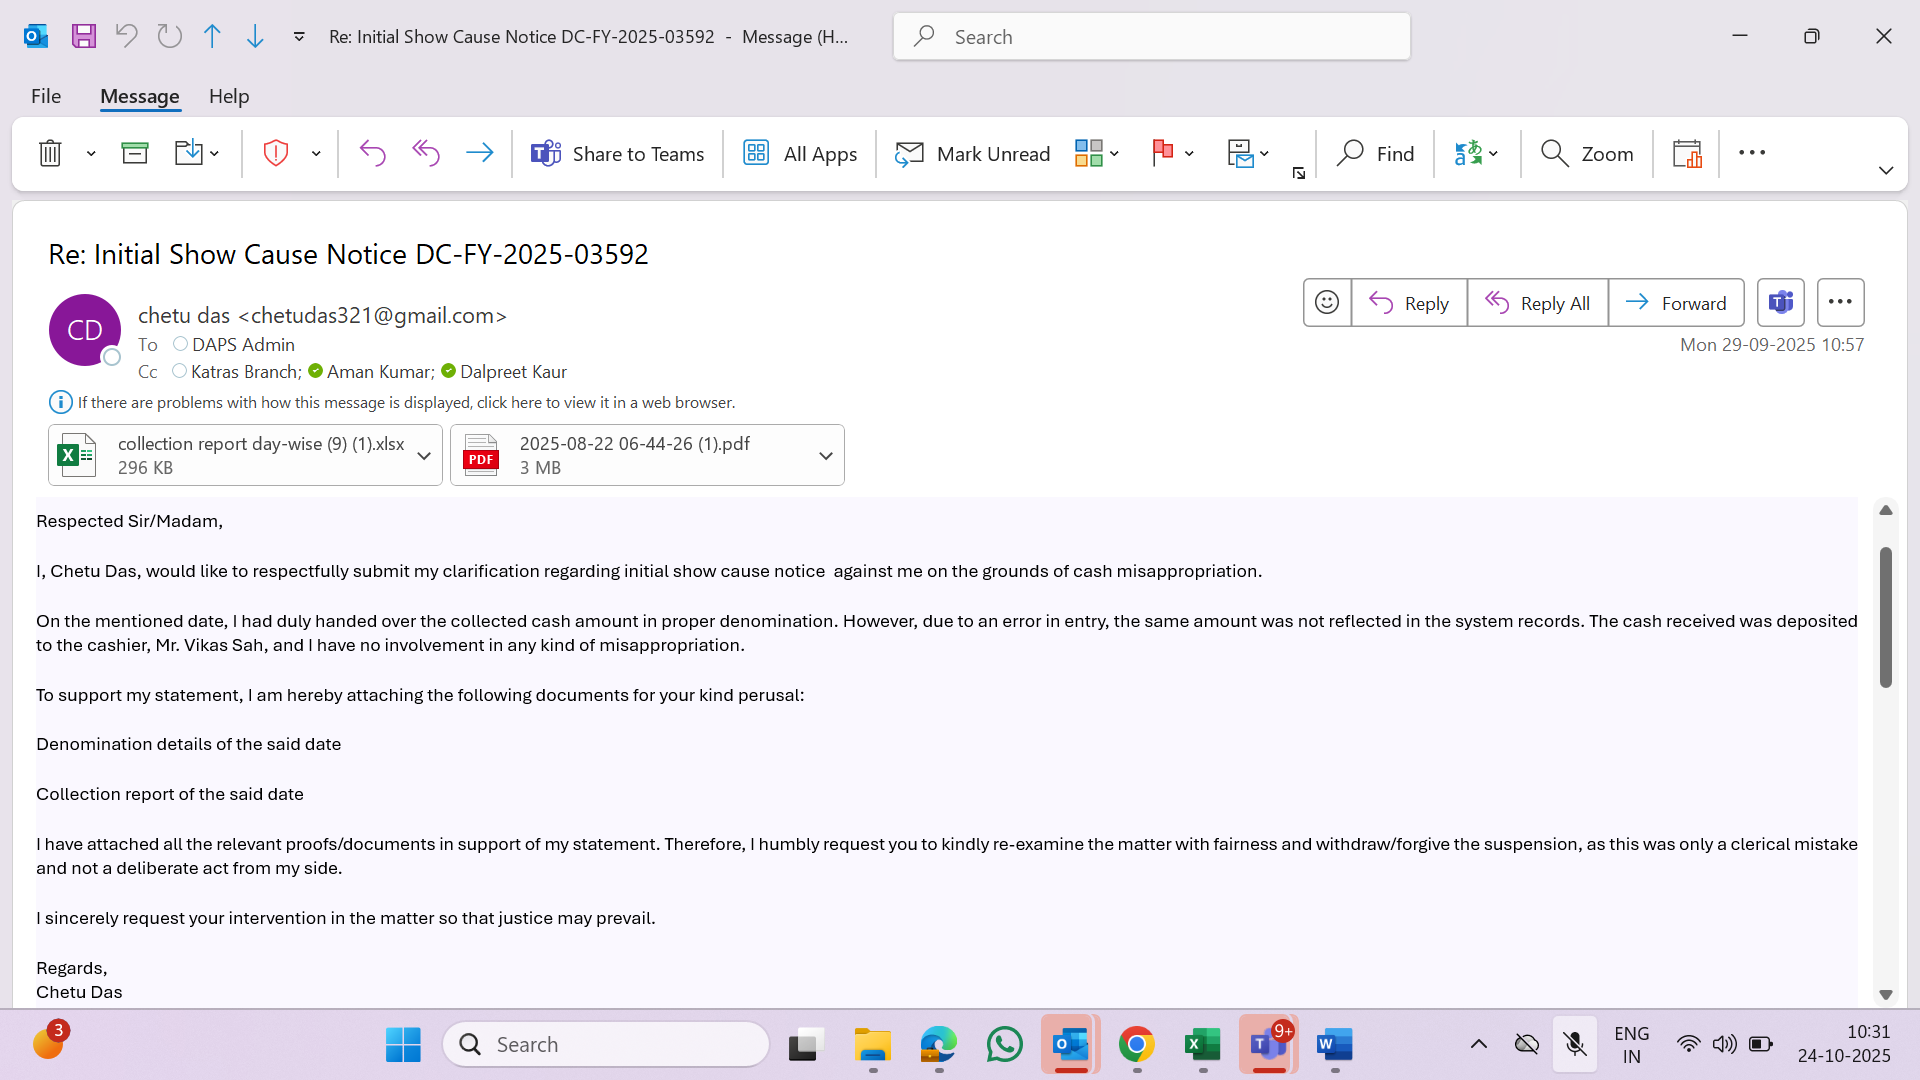The image size is (1920, 1080).
Task: Click the message body vertical scrollbar thumb
Action: pos(1885,617)
